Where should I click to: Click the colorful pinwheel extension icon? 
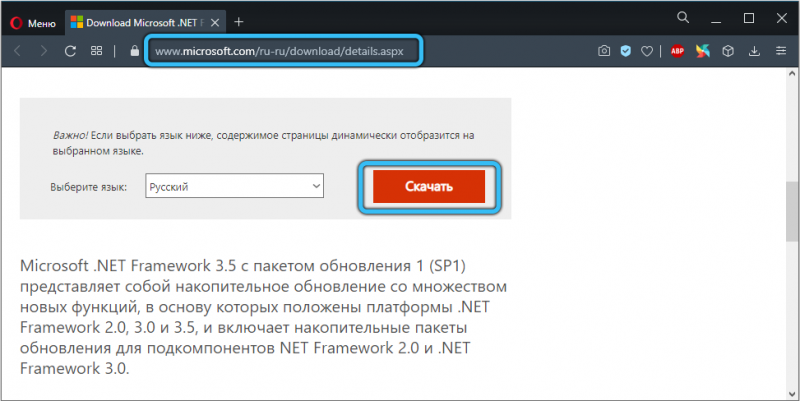[x=703, y=51]
